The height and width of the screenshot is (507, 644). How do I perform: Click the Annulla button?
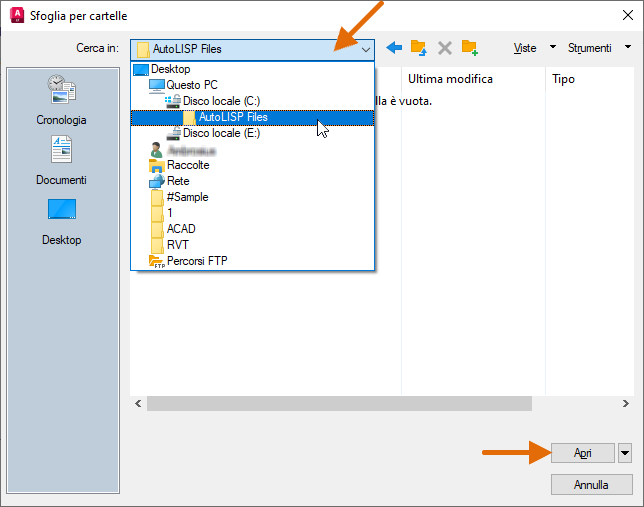point(591,485)
